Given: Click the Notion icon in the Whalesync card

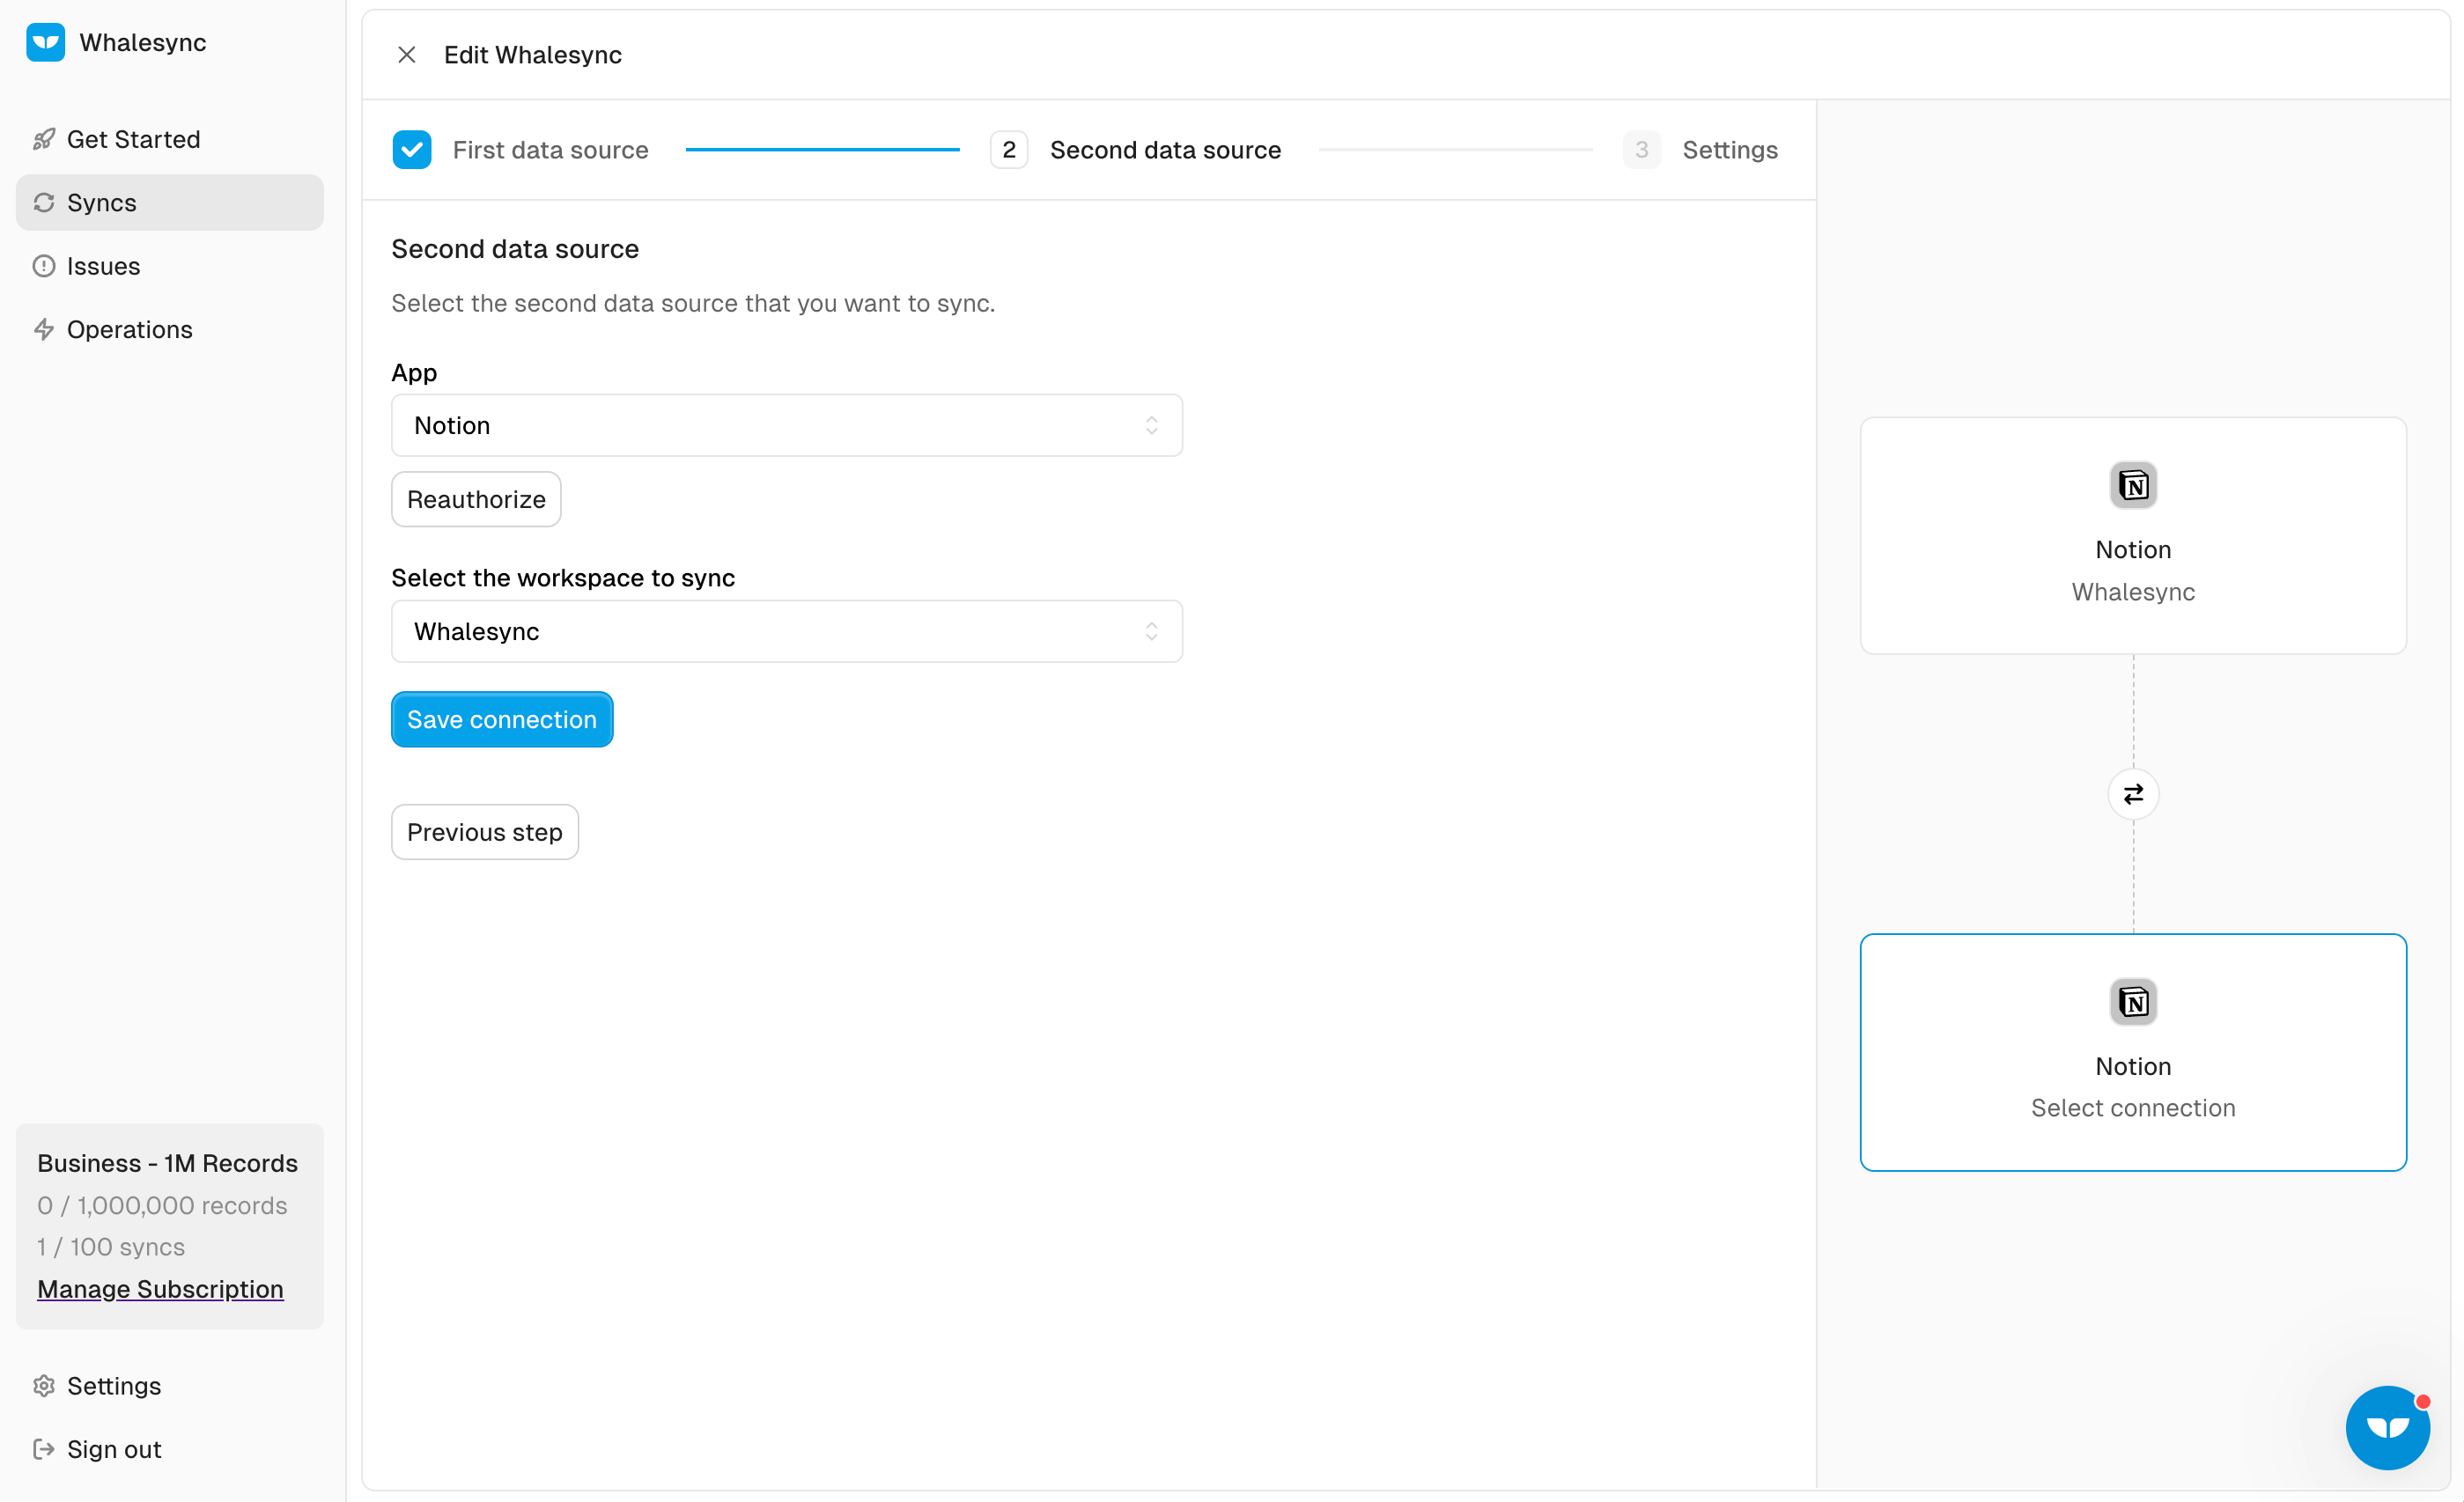Looking at the screenshot, I should click(x=2133, y=485).
